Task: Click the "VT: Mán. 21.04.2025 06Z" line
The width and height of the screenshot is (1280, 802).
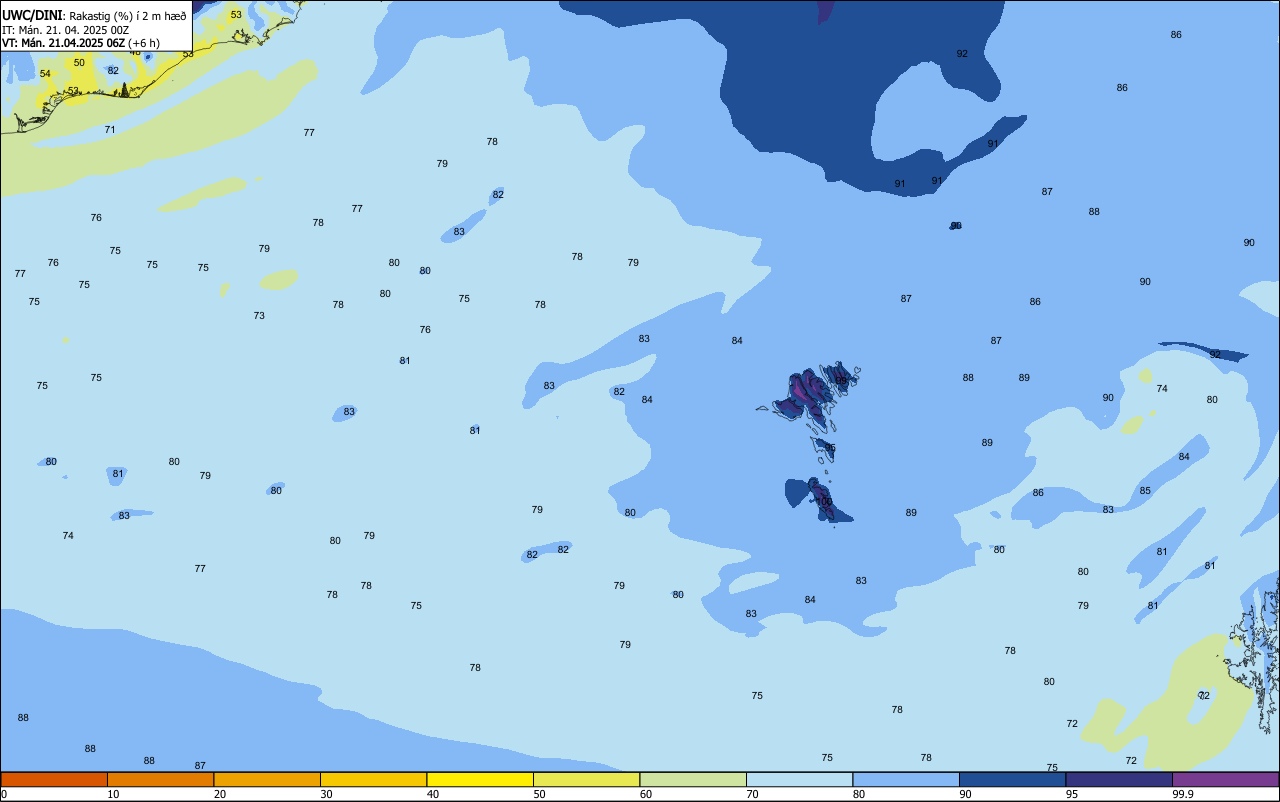Action: click(64, 43)
